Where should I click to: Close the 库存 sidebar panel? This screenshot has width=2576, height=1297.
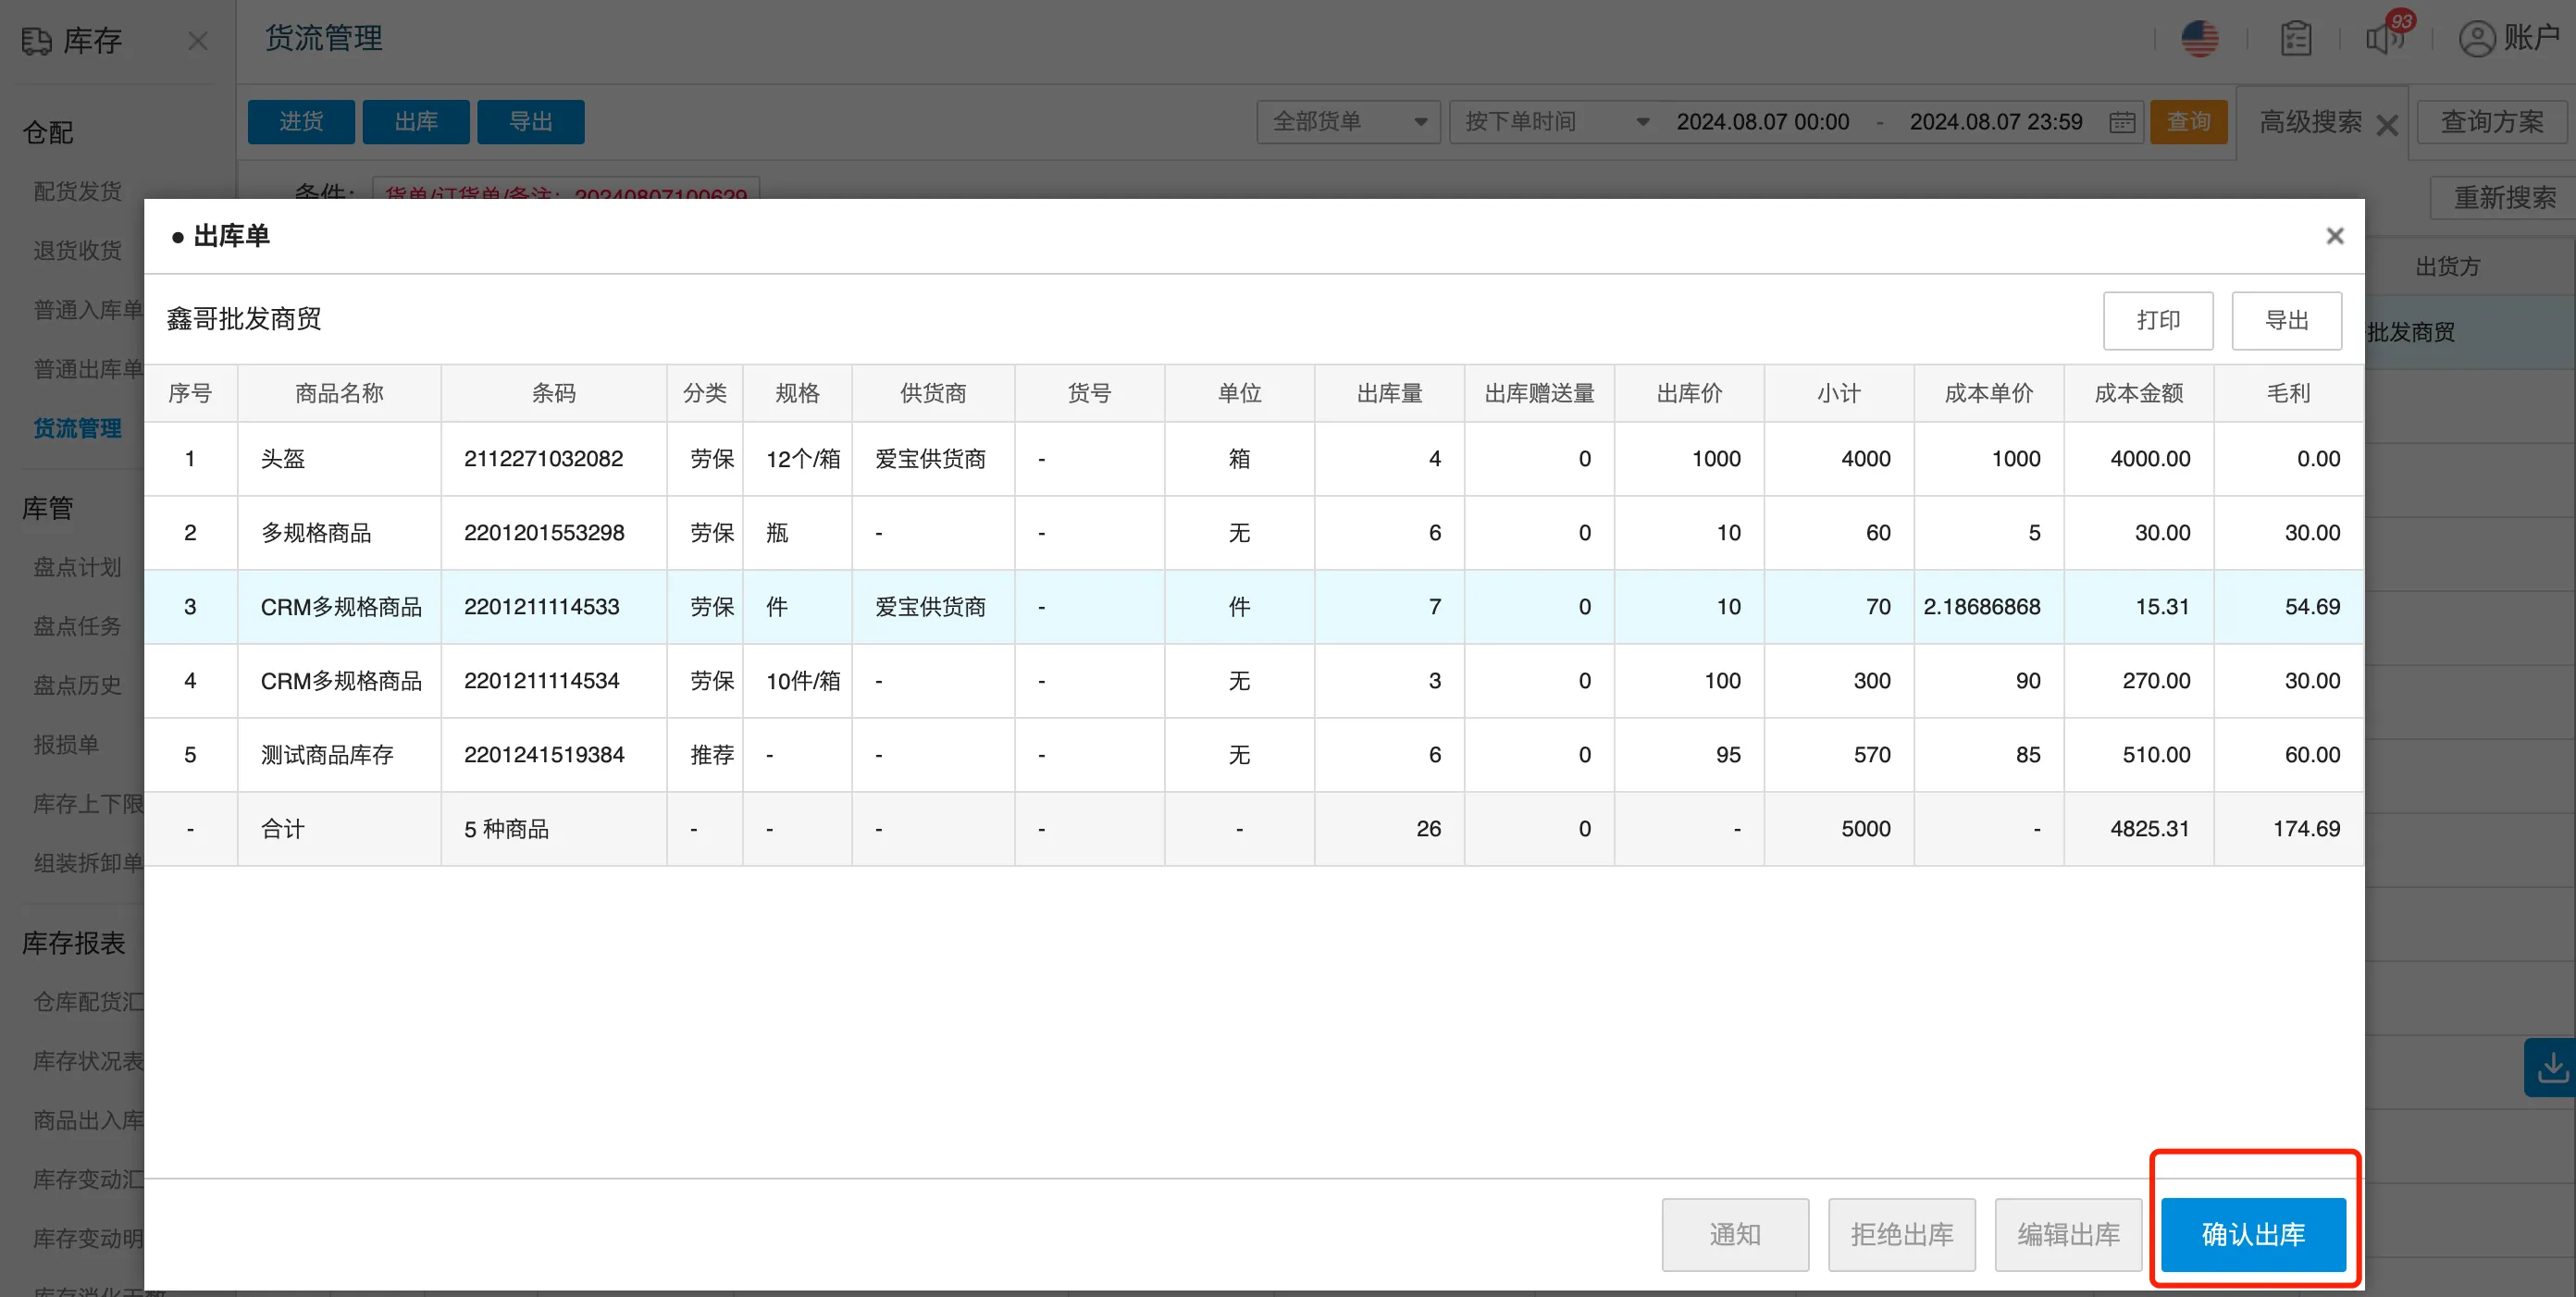pos(198,41)
